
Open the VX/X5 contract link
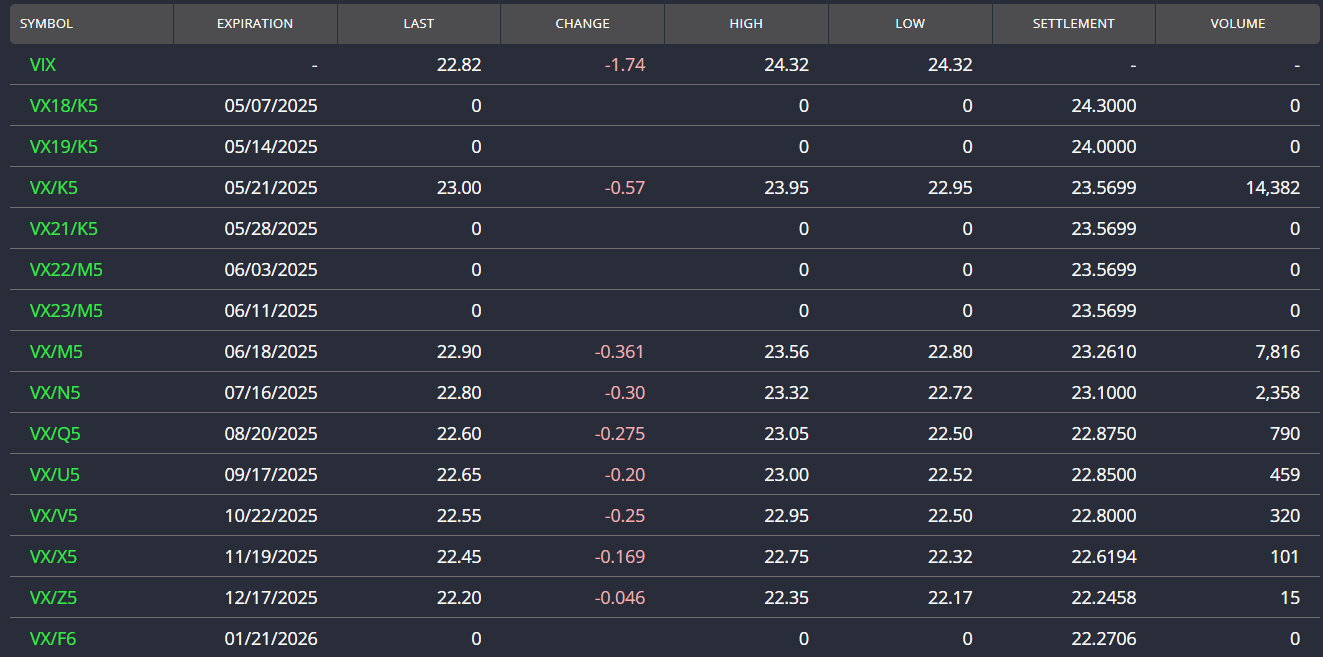click(x=53, y=557)
